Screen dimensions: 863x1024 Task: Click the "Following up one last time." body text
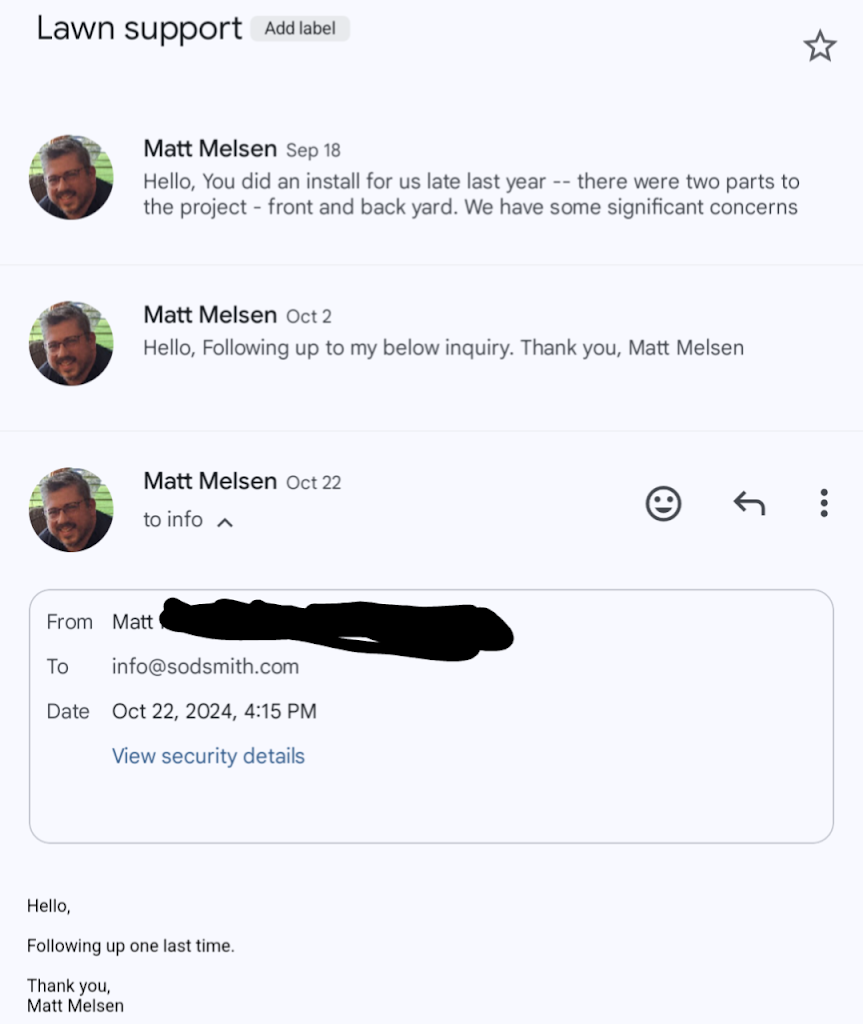(x=130, y=945)
